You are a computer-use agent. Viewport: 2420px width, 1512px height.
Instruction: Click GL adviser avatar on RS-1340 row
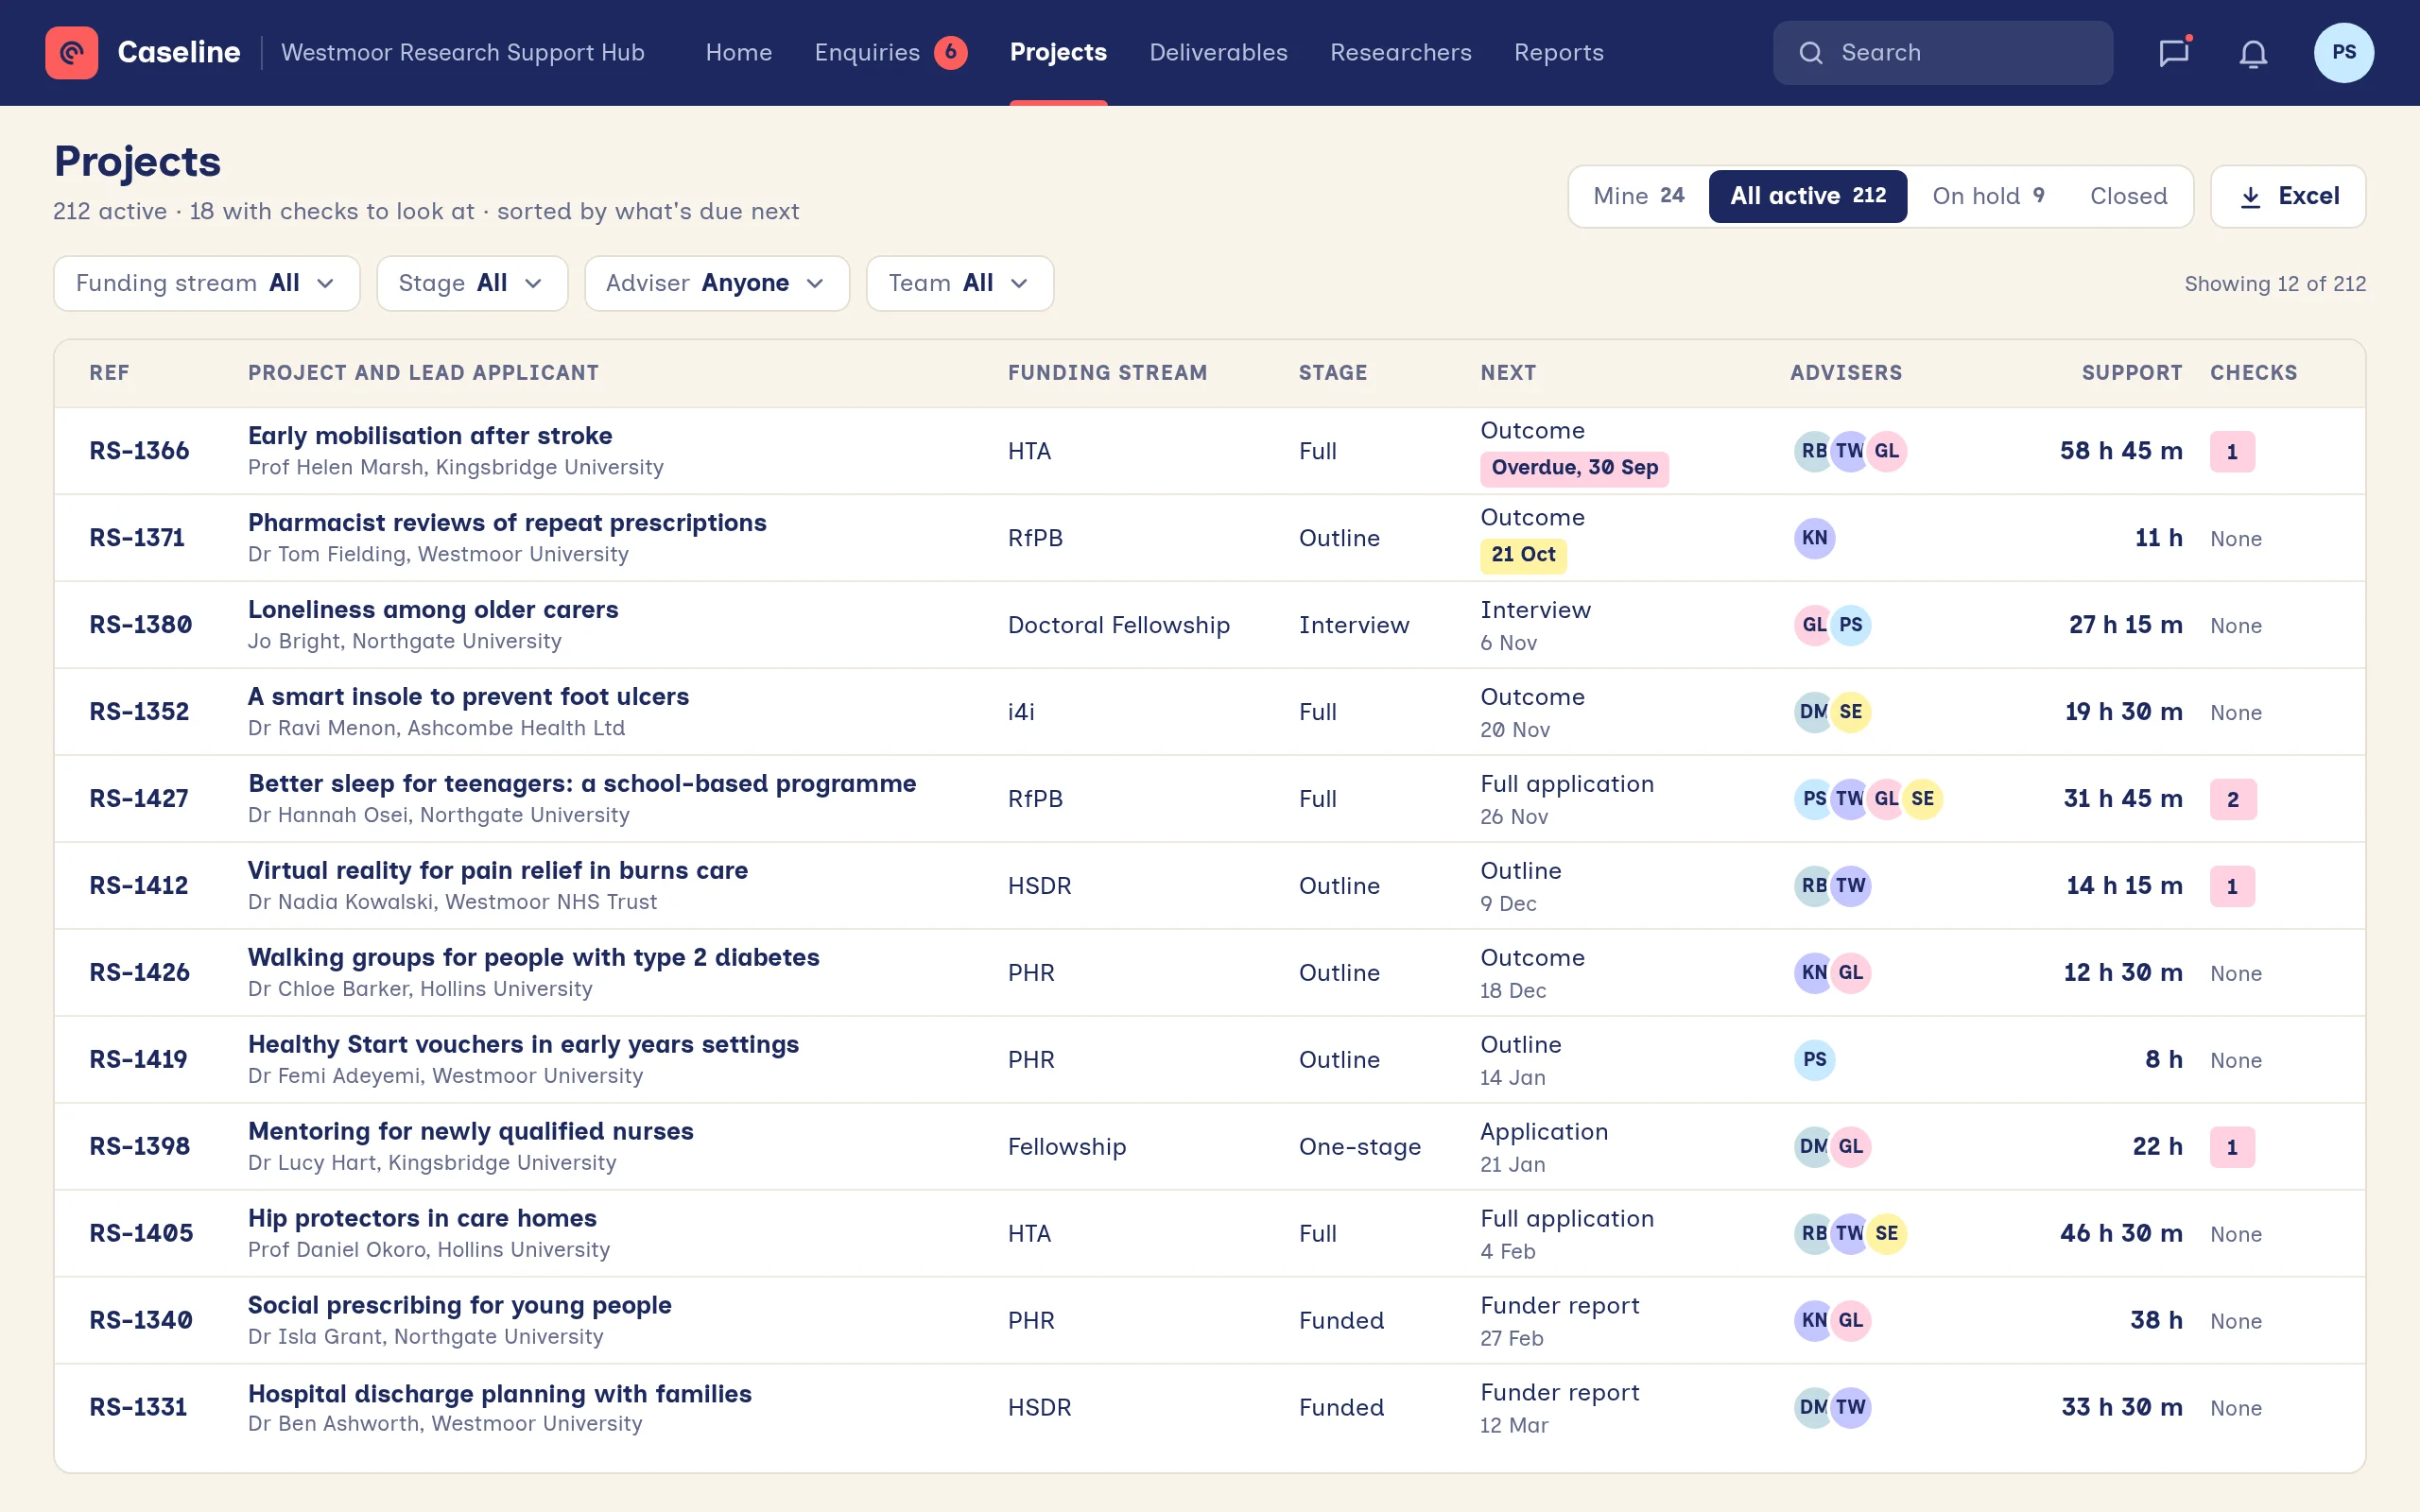1851,1321
